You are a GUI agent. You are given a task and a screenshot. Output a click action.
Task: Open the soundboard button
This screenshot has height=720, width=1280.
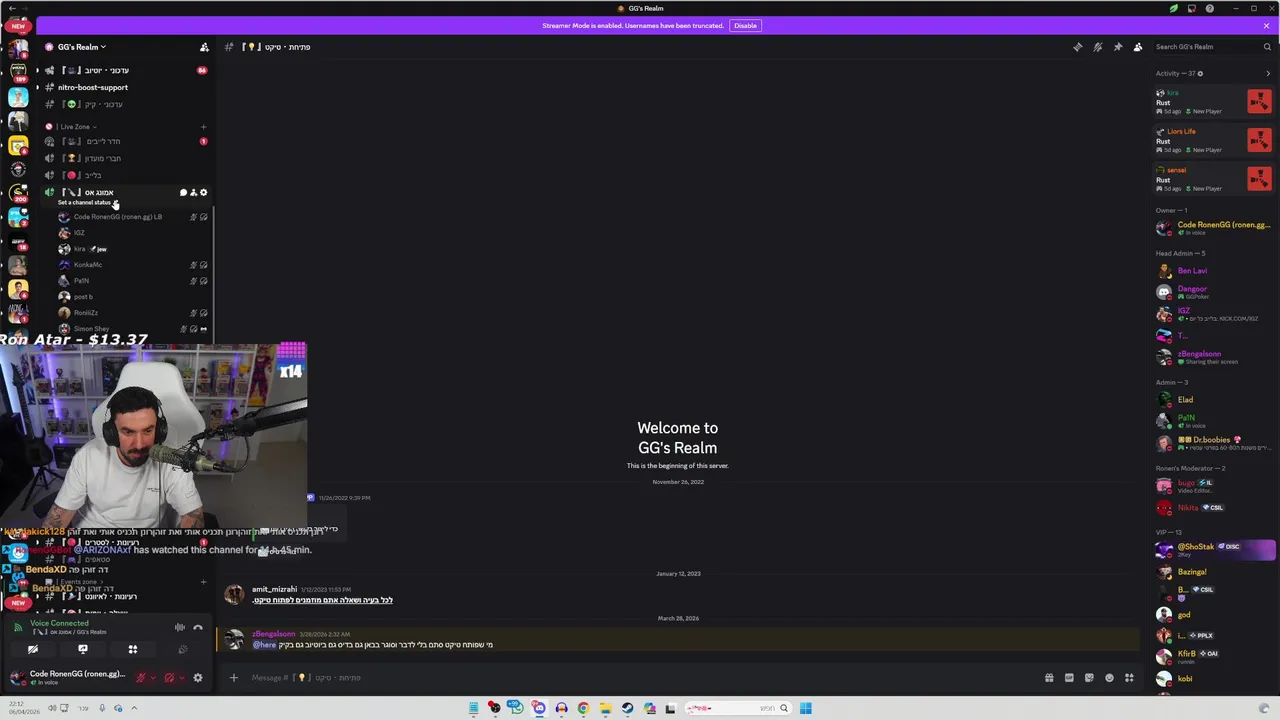point(182,649)
